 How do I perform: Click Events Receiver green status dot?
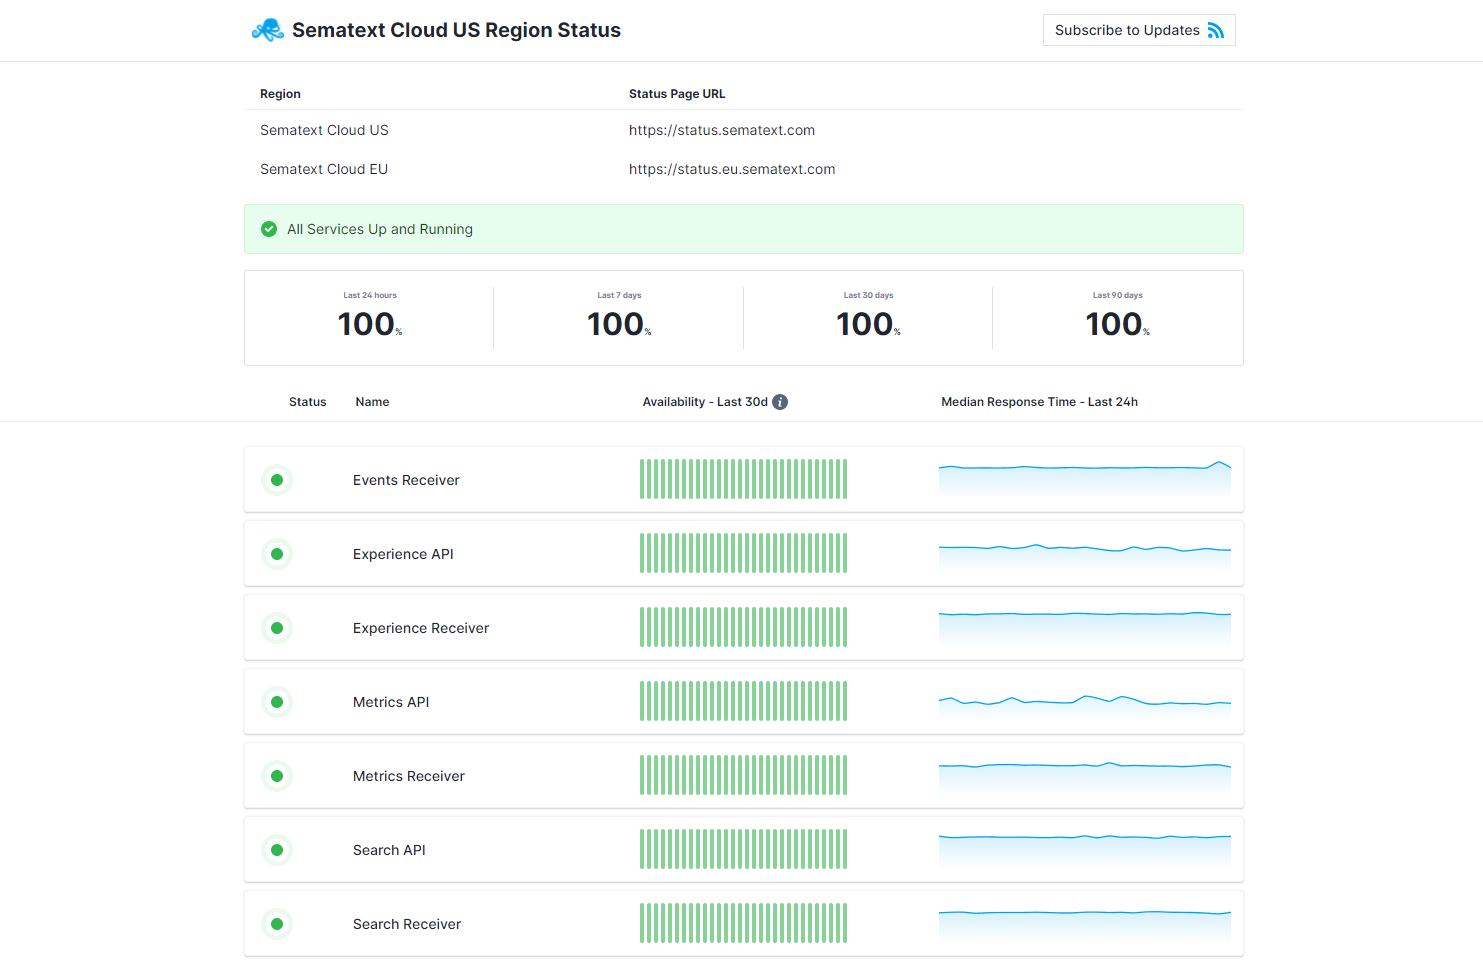(277, 480)
